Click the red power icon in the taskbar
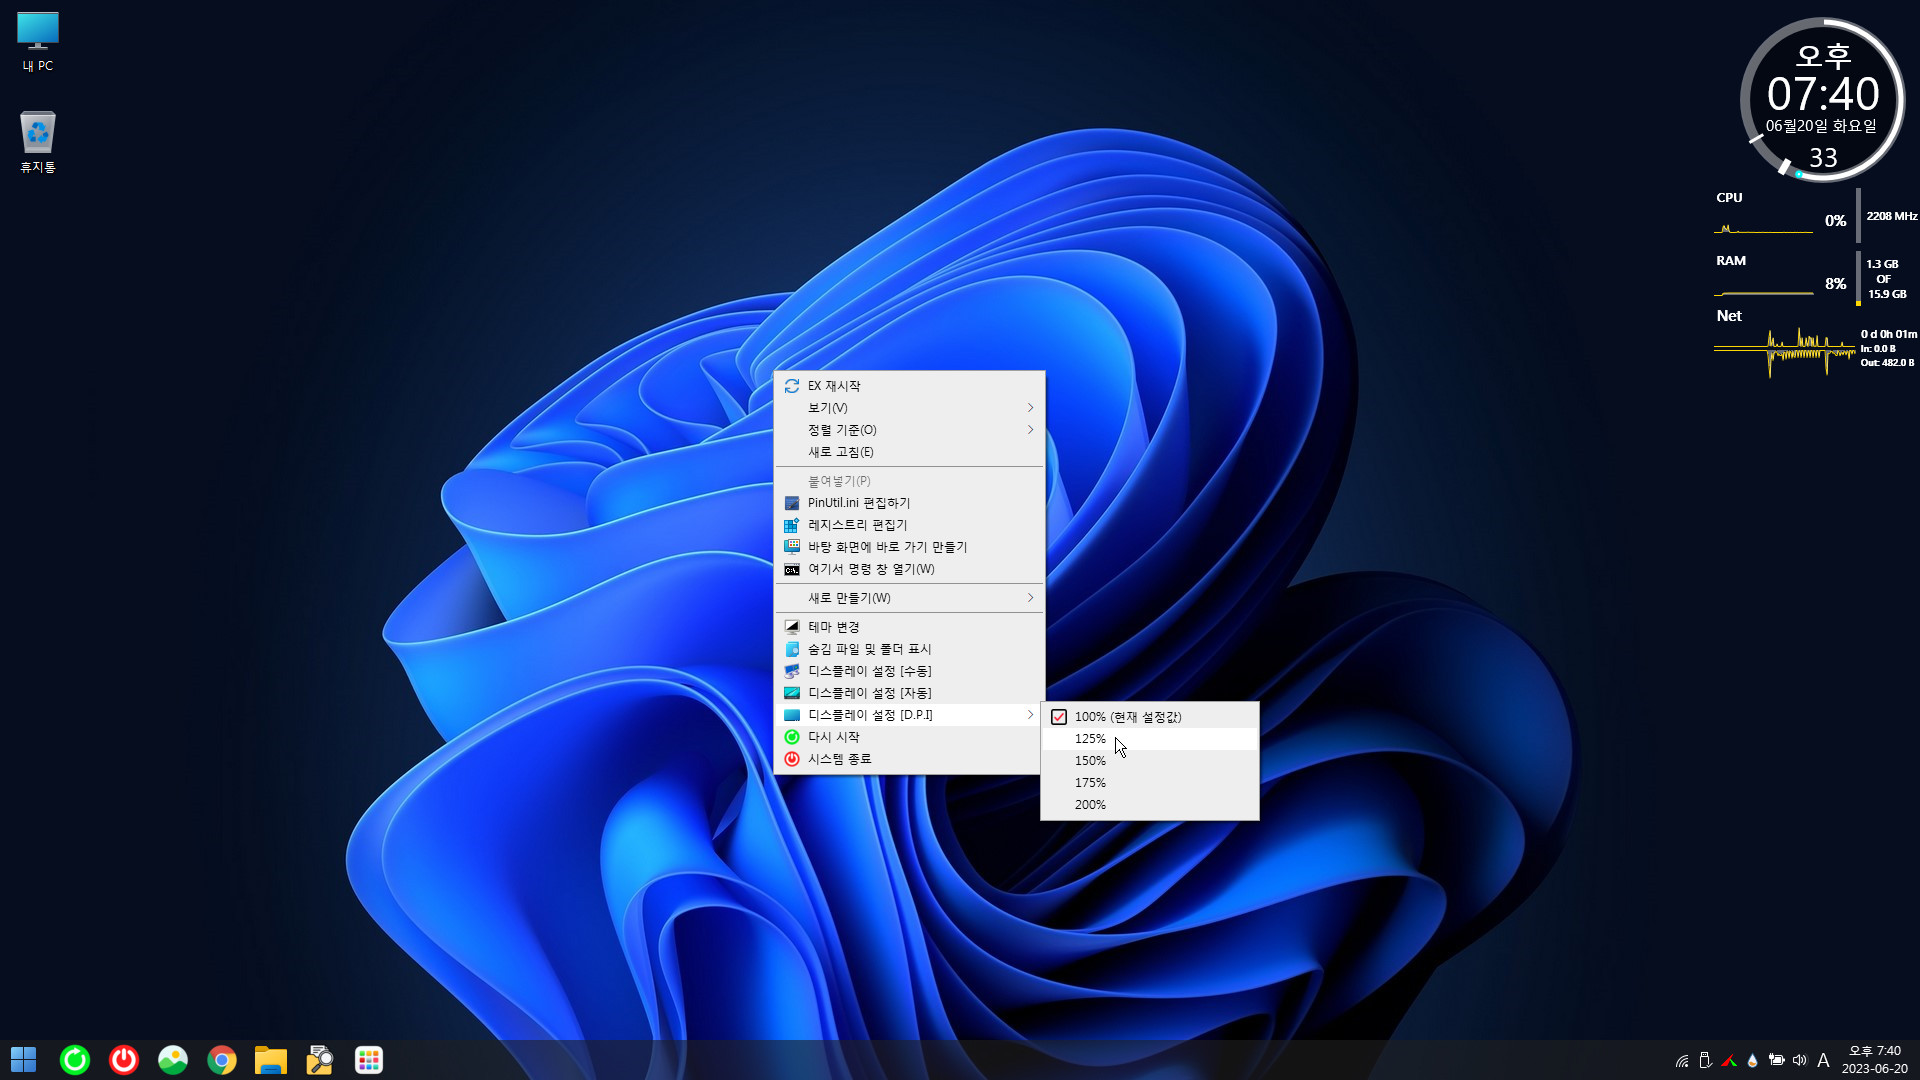Viewport: 1920px width, 1080px height. click(124, 1060)
